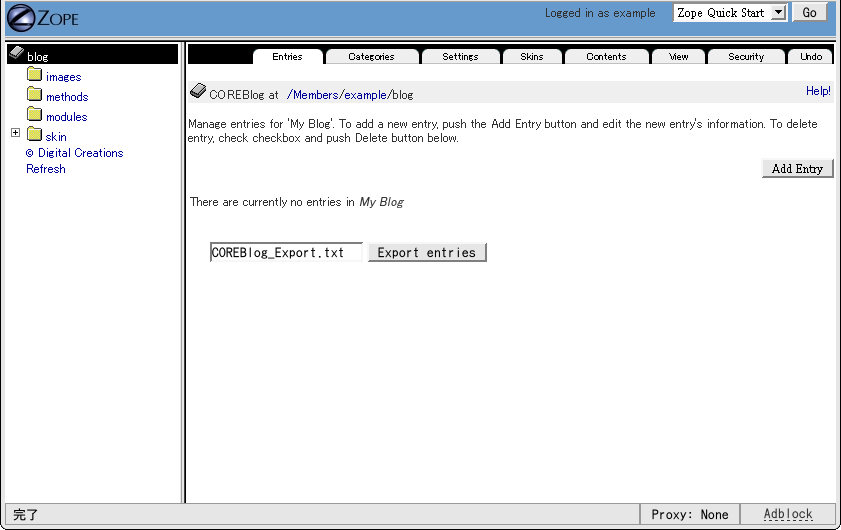Click the Refresh link in sidebar
The height and width of the screenshot is (530, 841).
pyautogui.click(x=46, y=169)
